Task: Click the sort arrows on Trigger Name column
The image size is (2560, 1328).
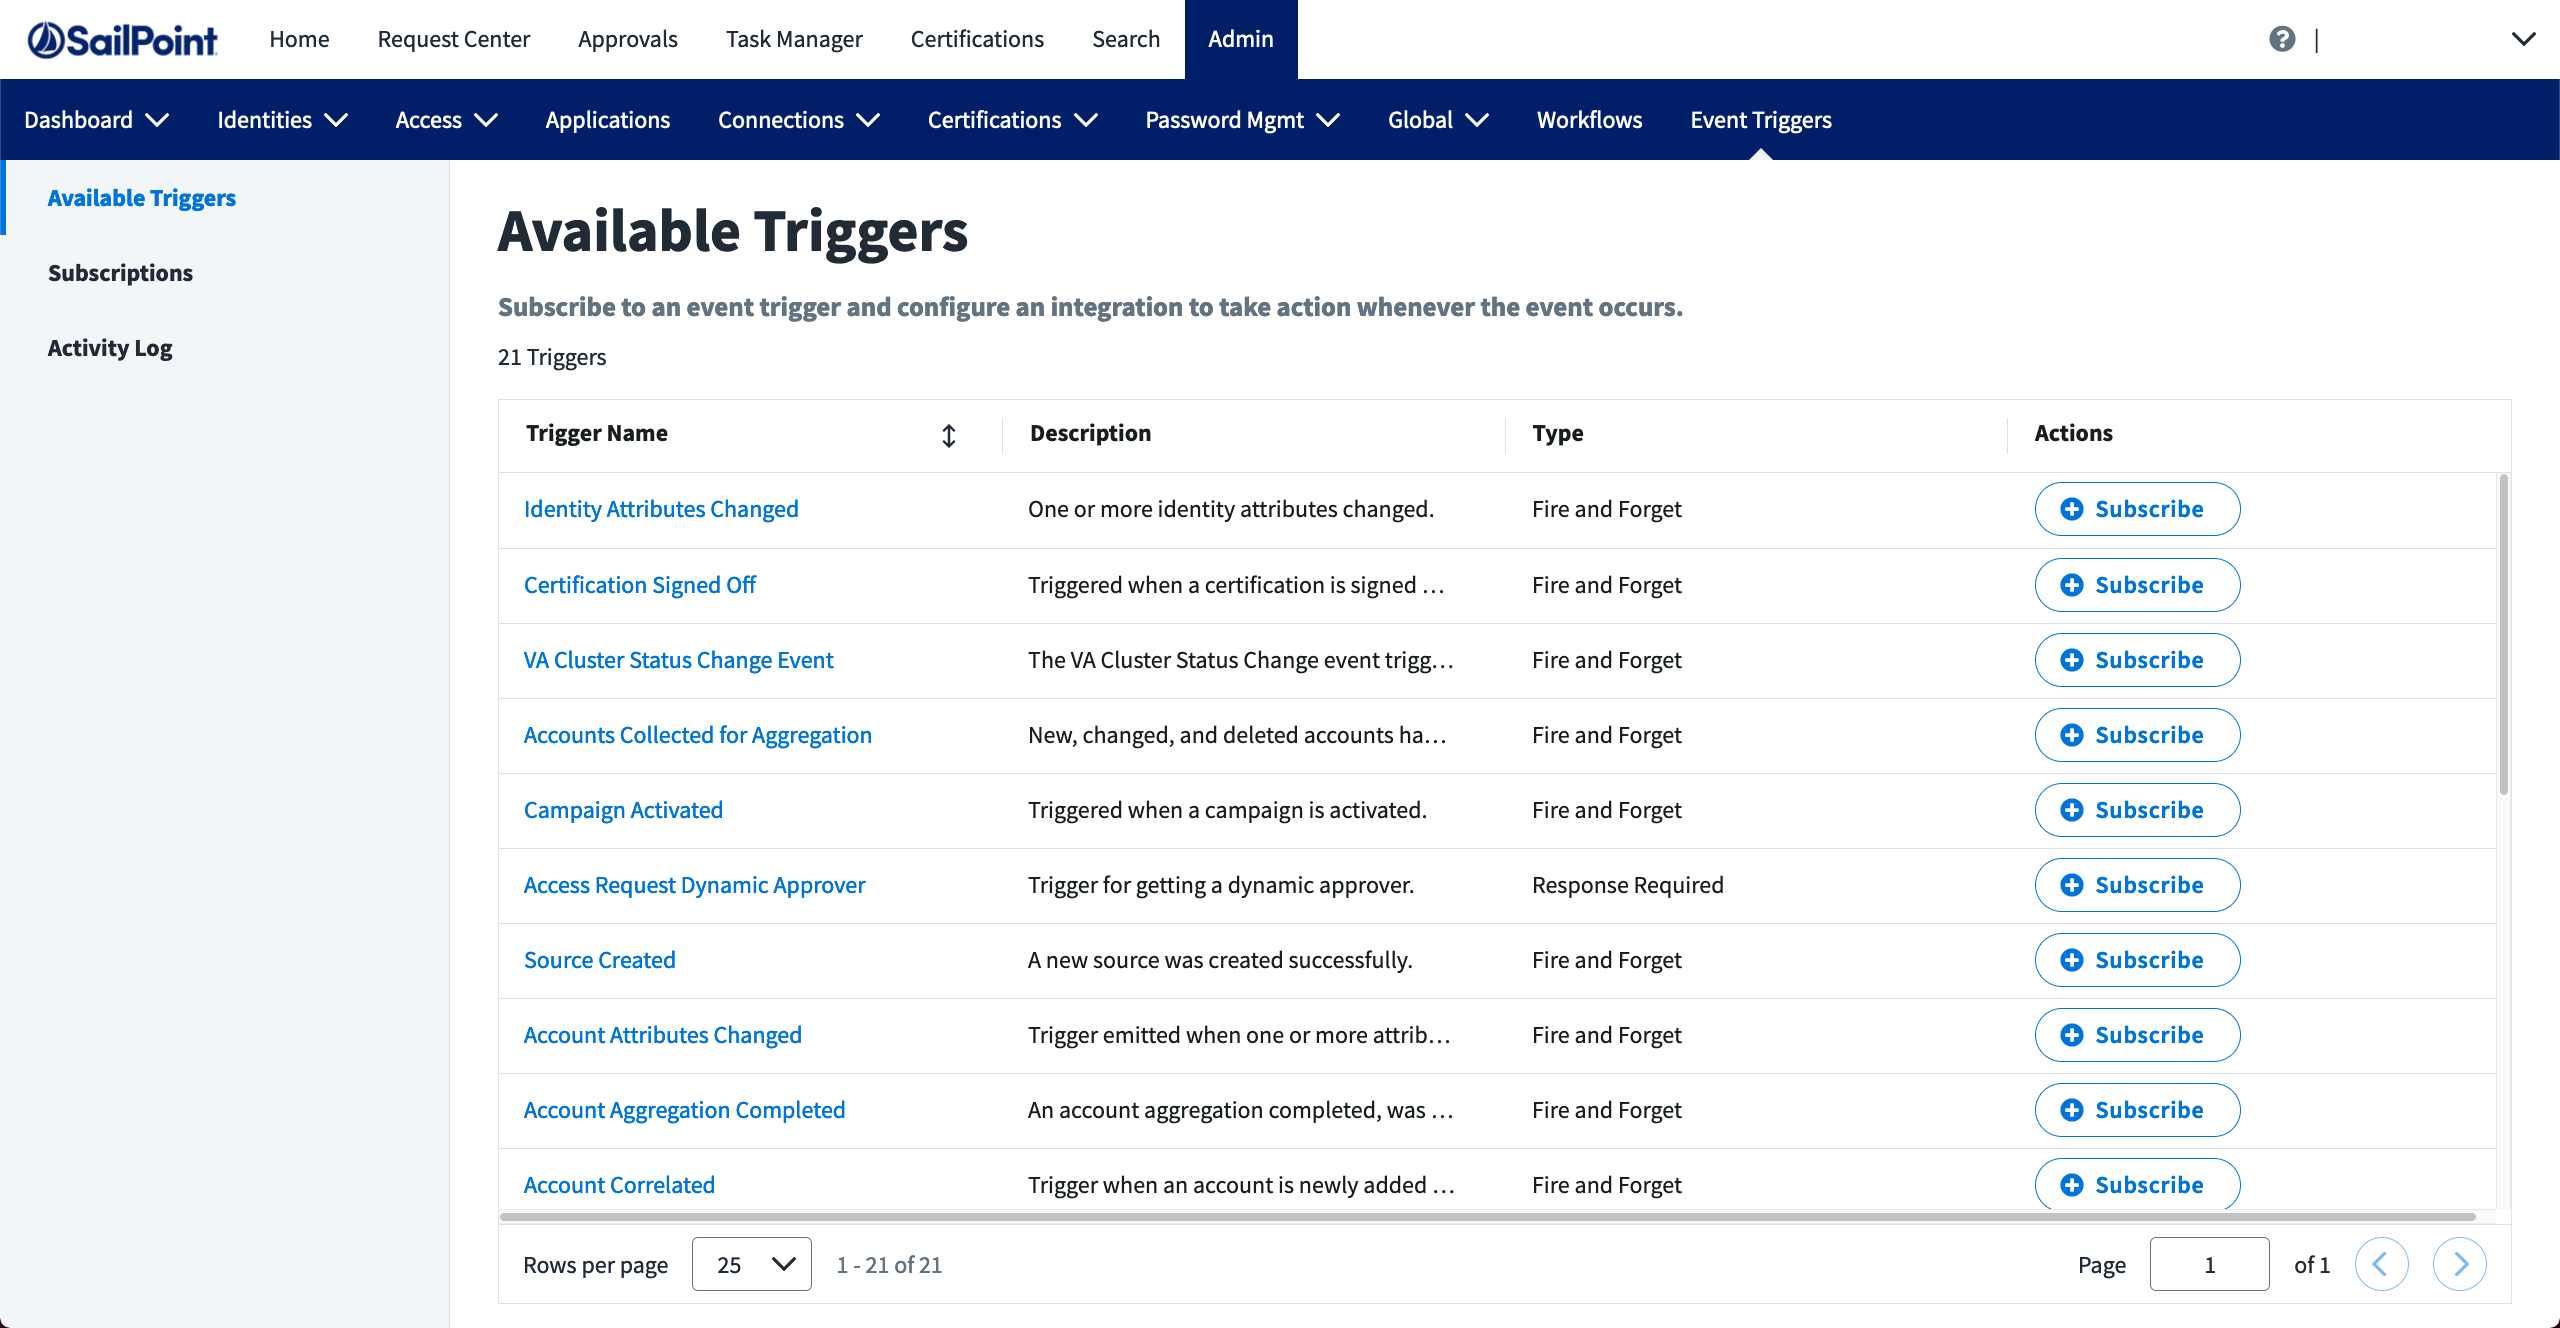Action: 948,436
